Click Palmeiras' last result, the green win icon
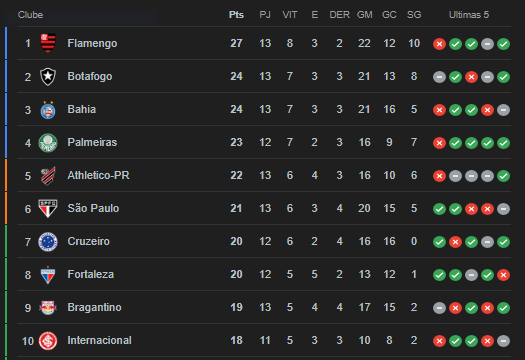 coord(504,143)
